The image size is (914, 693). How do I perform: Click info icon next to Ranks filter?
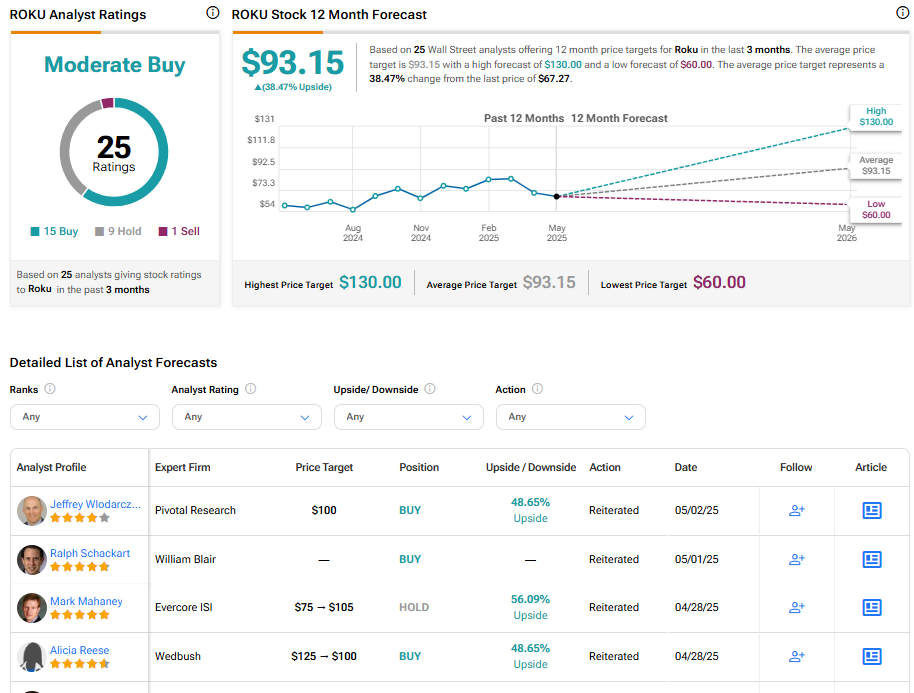pyautogui.click(x=50, y=389)
